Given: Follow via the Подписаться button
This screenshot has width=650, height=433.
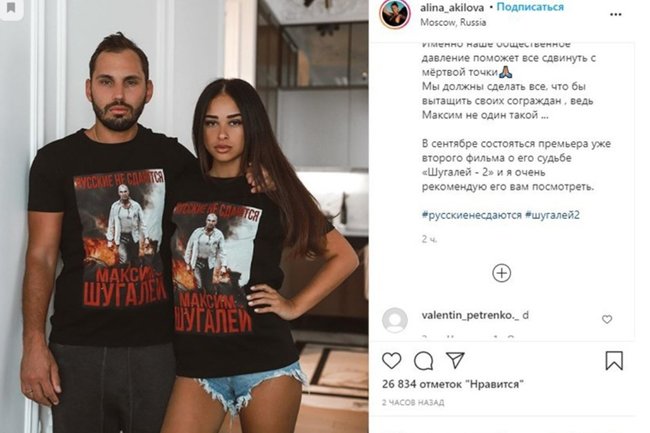Looking at the screenshot, I should [x=530, y=7].
